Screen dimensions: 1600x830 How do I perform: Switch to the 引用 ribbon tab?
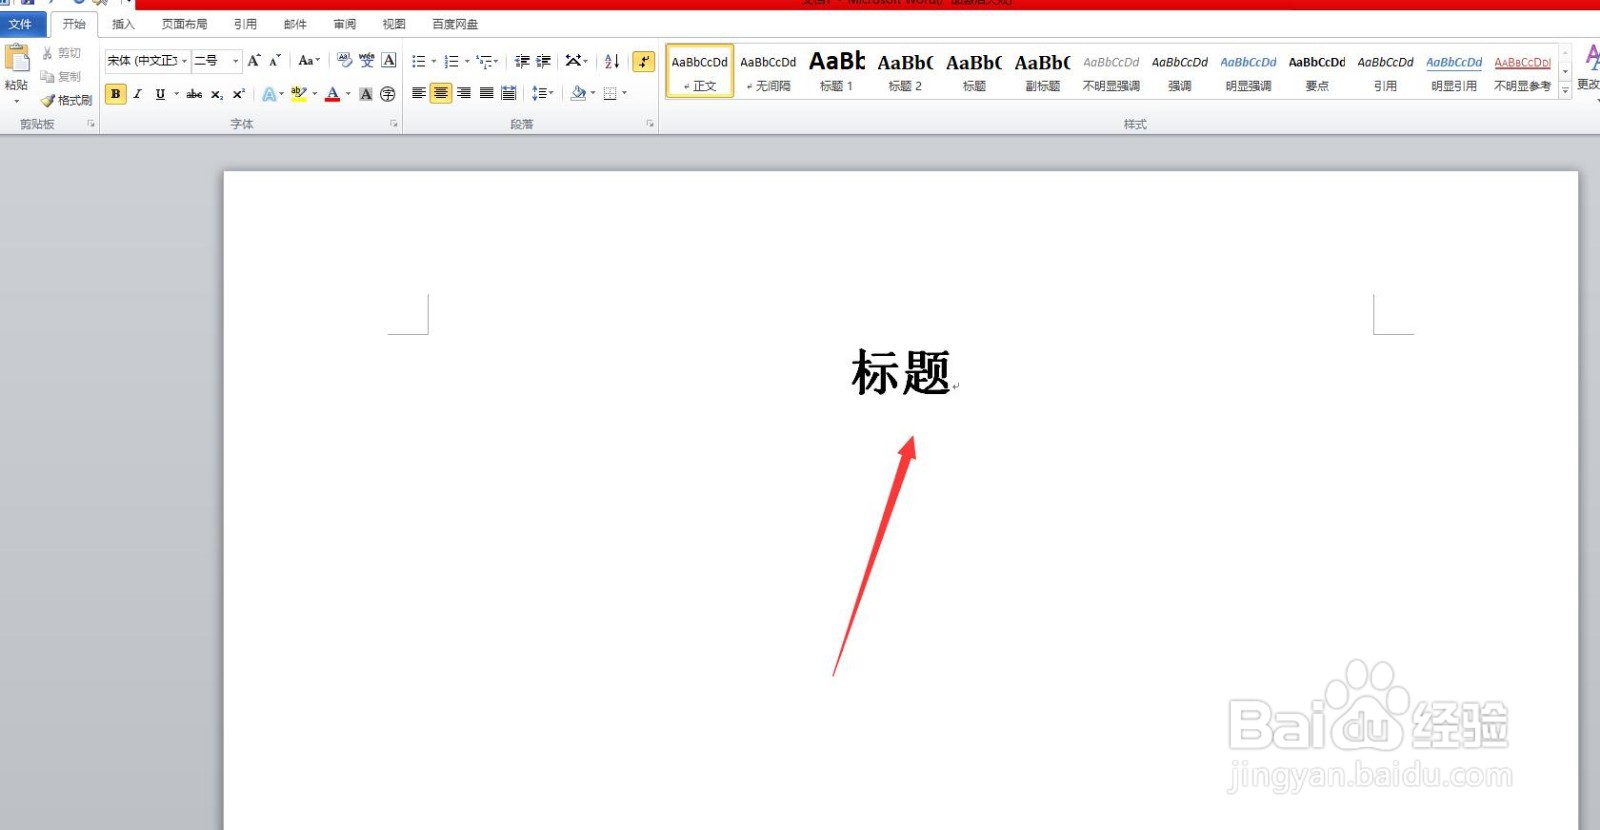coord(245,24)
